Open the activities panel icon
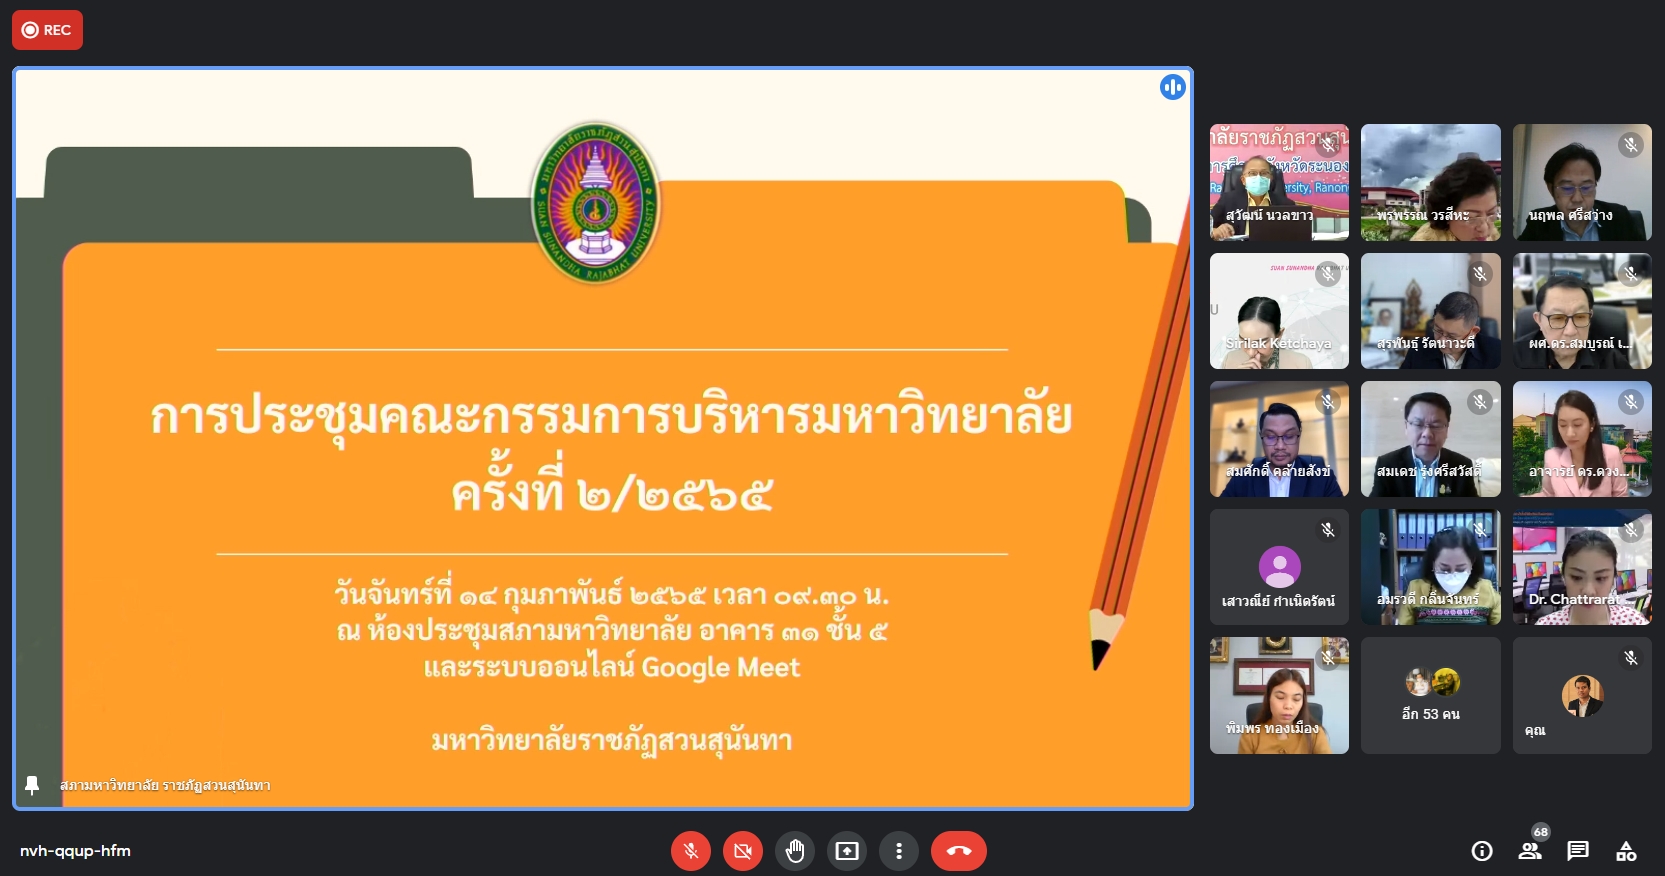This screenshot has width=1665, height=876. pyautogui.click(x=1626, y=851)
